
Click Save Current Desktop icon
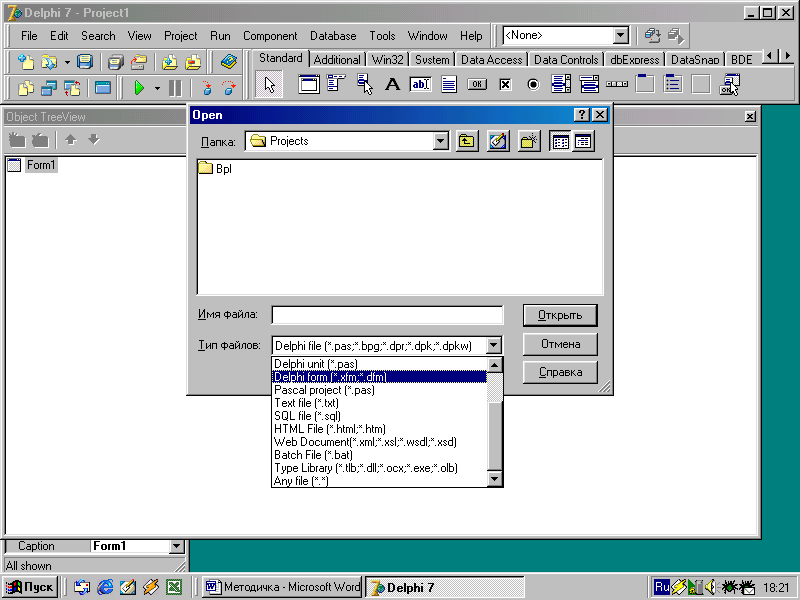(x=653, y=36)
